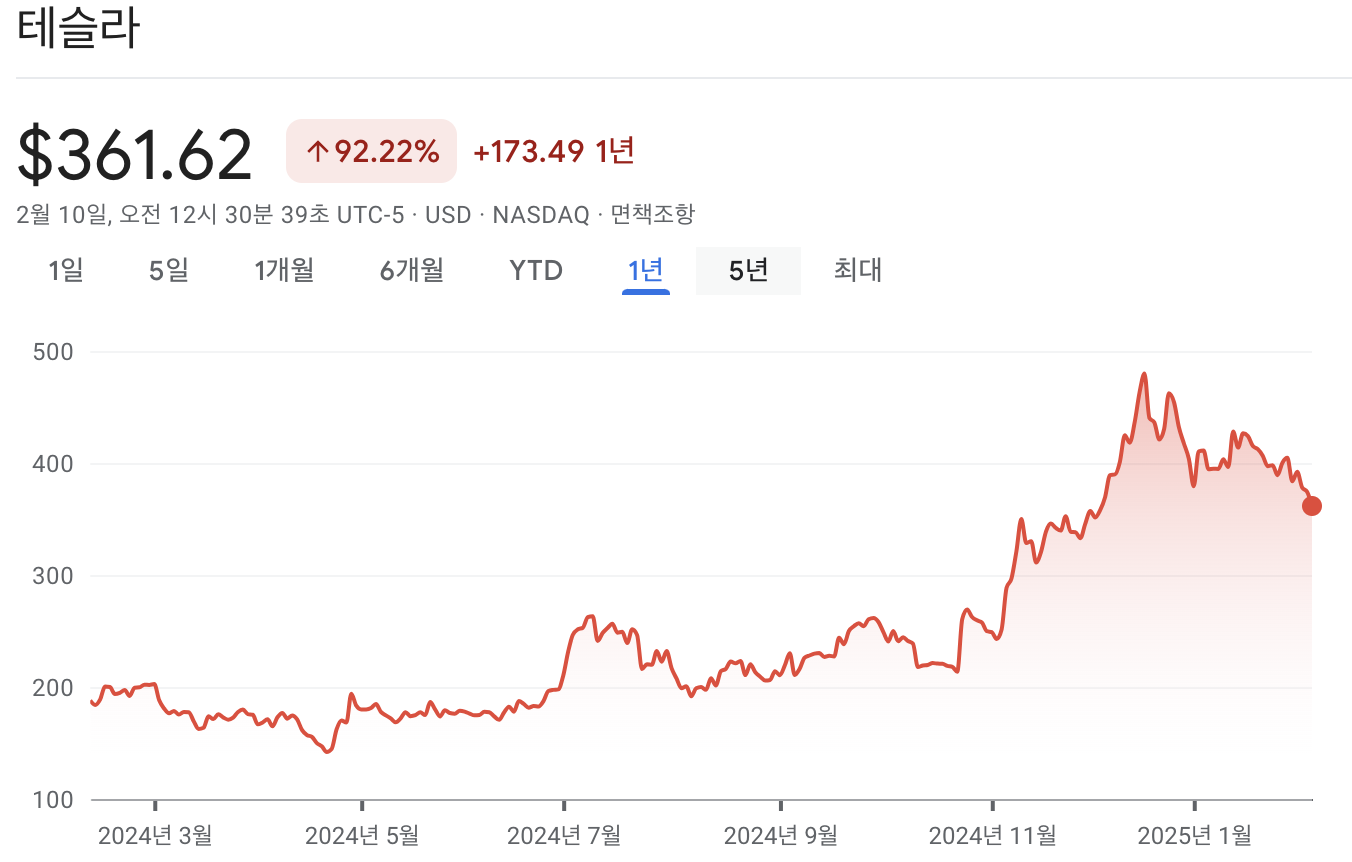Switch to the 5년 range tab
The height and width of the screenshot is (862, 1352).
748,270
